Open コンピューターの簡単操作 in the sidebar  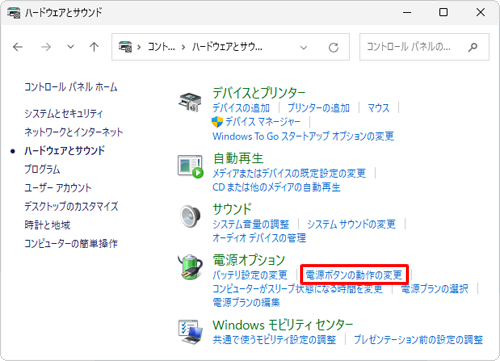(x=71, y=243)
